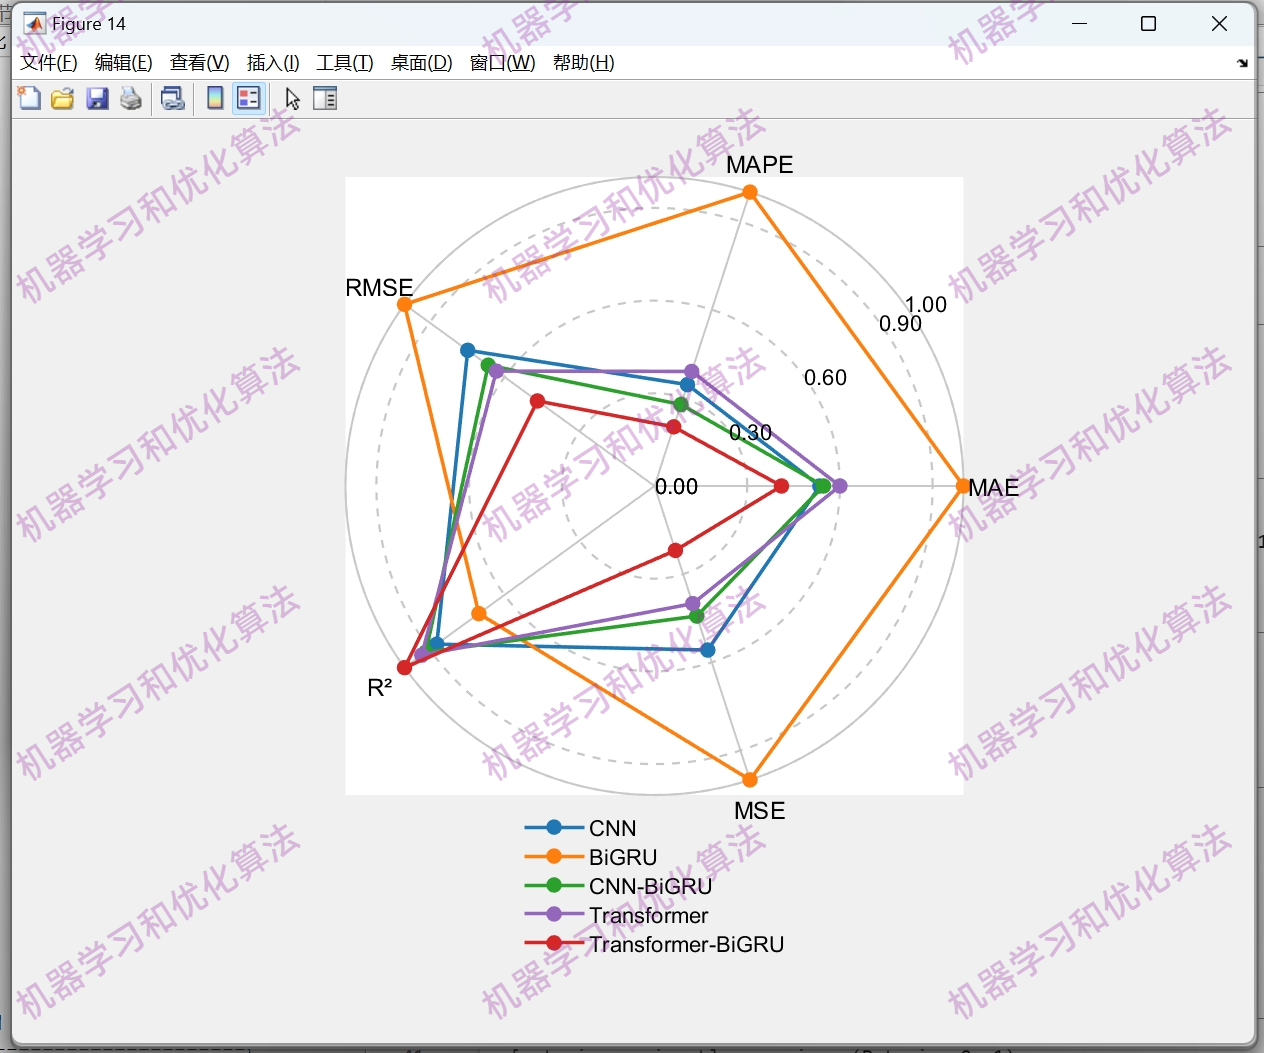Open the 插入(I) menu
Viewport: 1264px width, 1053px height.
(x=273, y=62)
